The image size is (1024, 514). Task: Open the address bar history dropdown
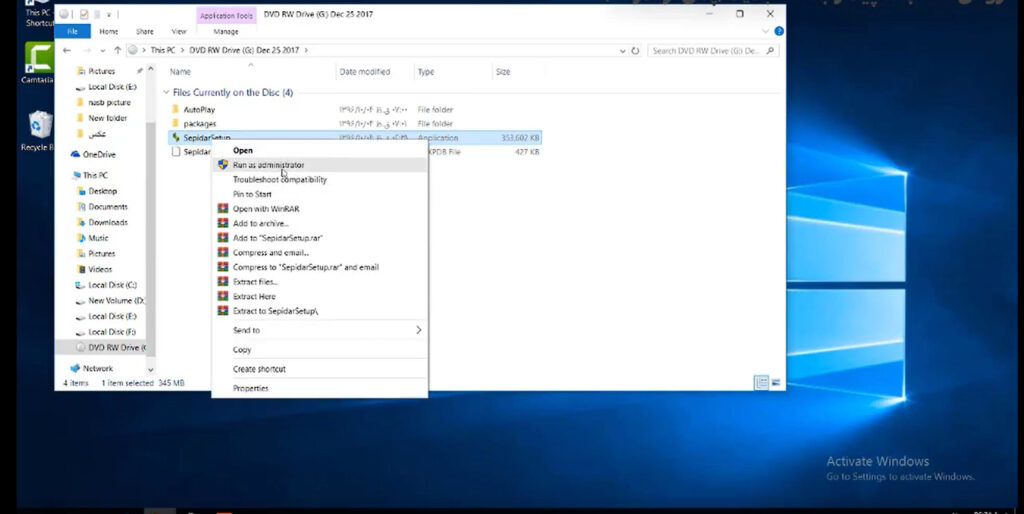(x=622, y=50)
